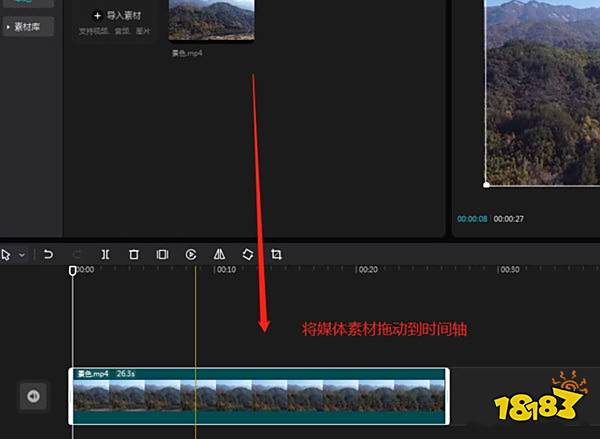Screen dimensions: 600x439
Task: Mute the track using the speaker toggle
Action: [x=33, y=397]
